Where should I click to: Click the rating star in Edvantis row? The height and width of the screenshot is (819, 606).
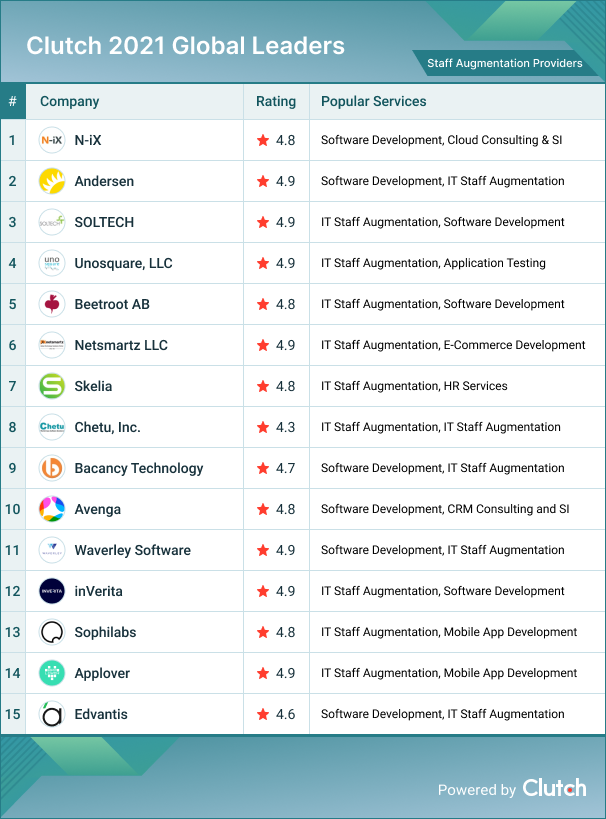[263, 714]
